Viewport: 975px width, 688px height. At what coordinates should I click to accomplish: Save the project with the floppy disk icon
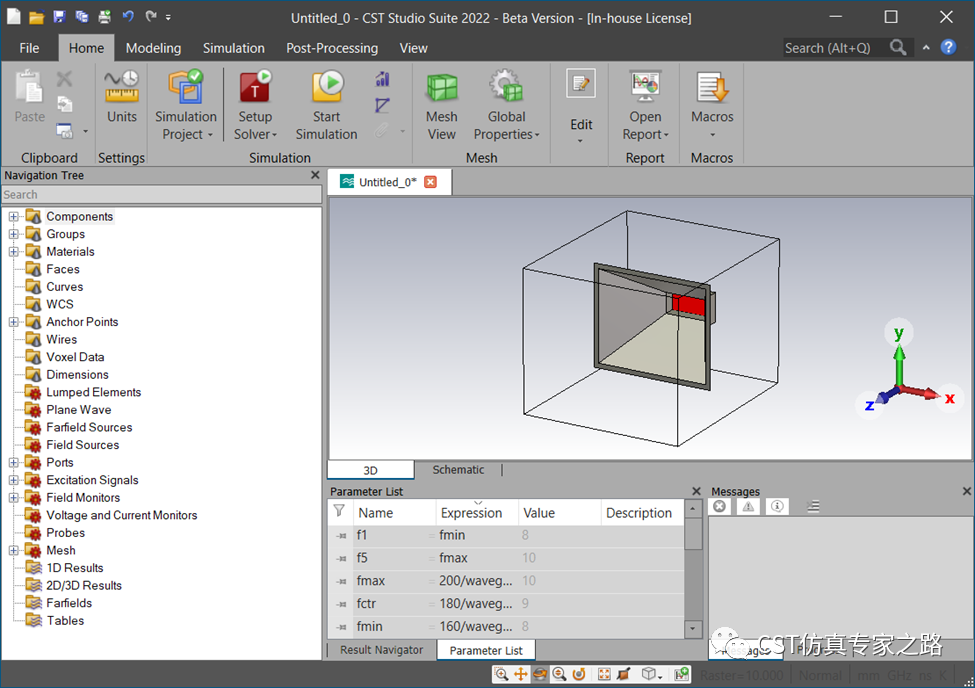click(59, 17)
